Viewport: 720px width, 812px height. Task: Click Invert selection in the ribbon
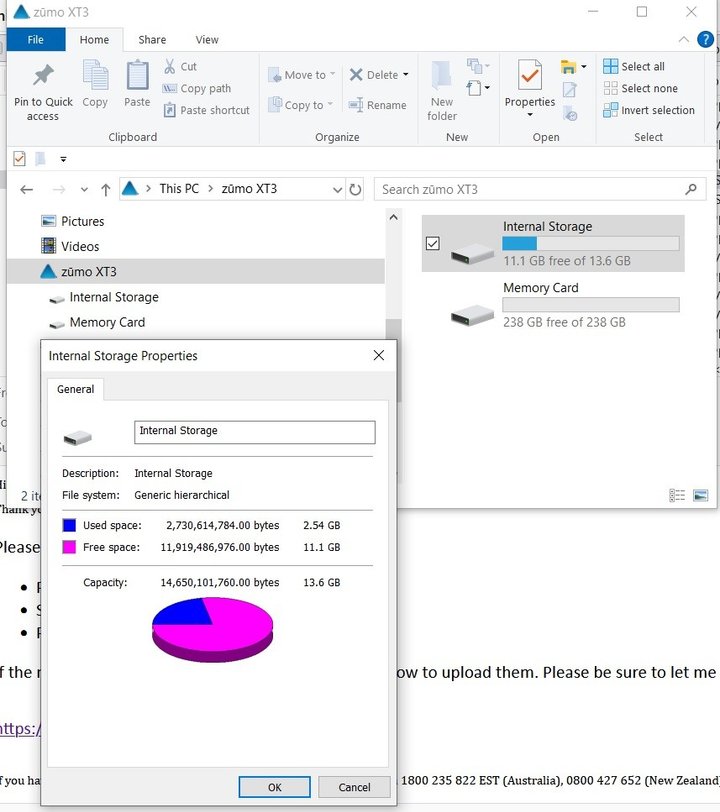click(x=649, y=110)
